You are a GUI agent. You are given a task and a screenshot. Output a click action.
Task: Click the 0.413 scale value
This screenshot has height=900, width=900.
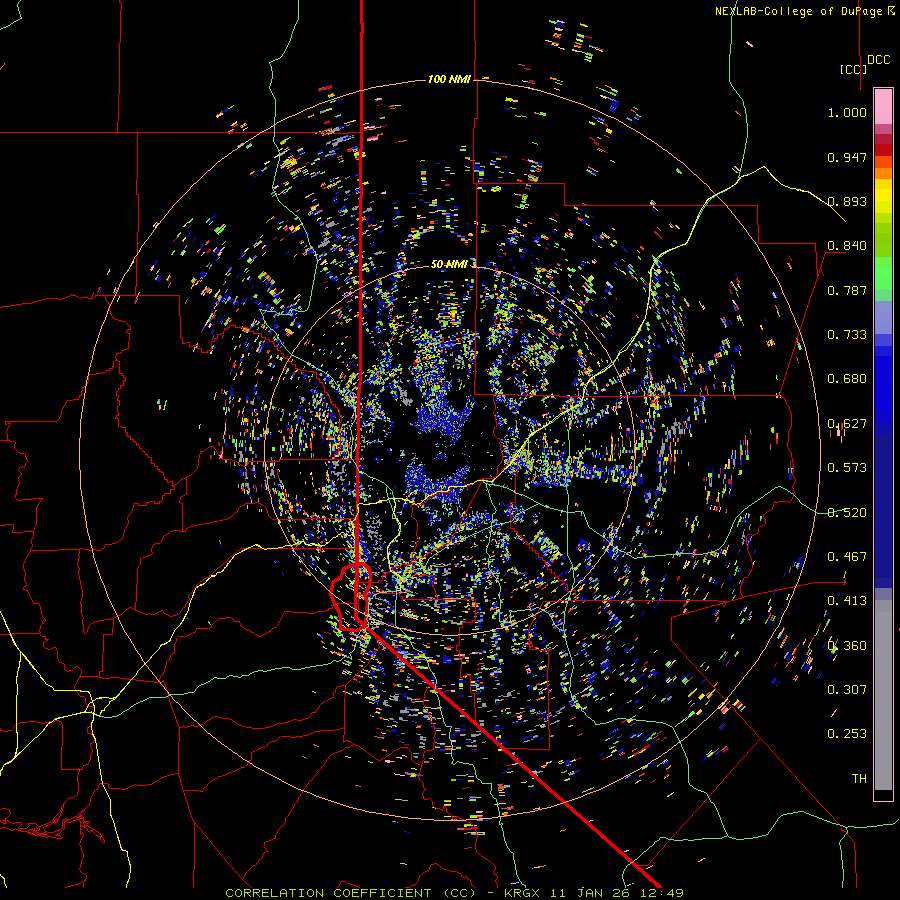847,601
